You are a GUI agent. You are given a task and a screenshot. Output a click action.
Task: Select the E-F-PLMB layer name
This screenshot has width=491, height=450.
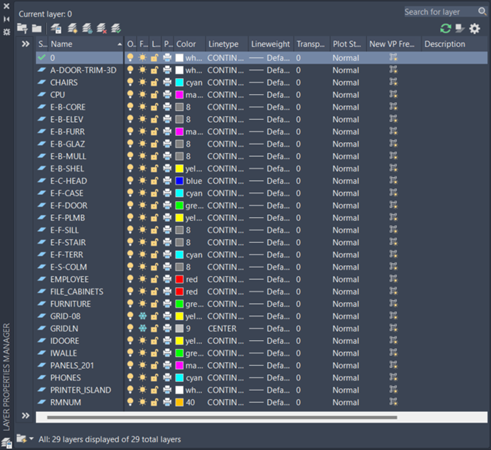tap(68, 218)
